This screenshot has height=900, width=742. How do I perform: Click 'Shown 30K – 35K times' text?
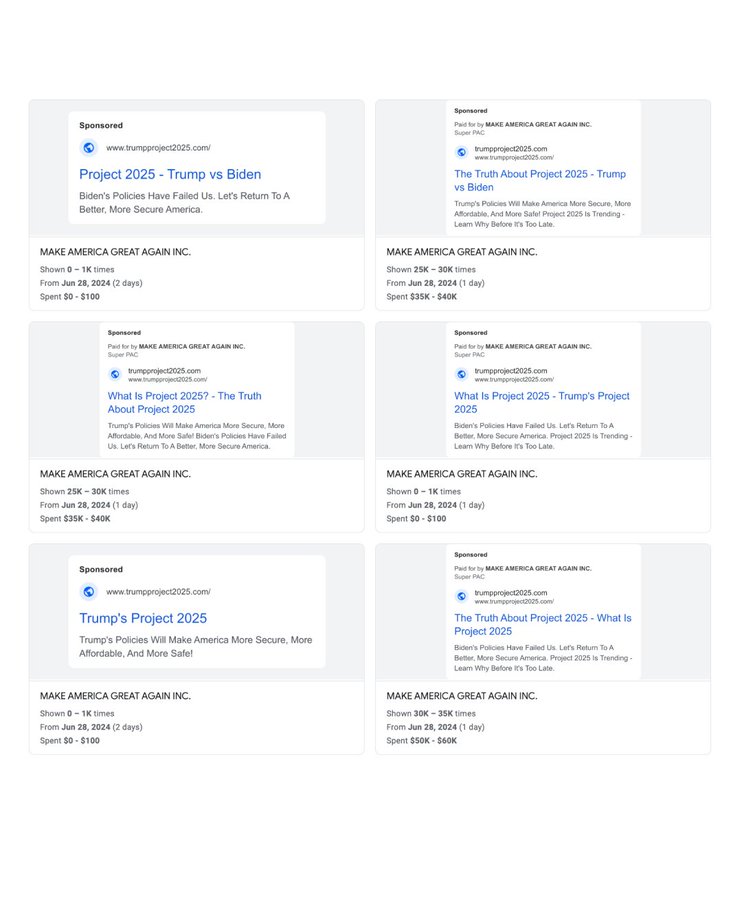pyautogui.click(x=431, y=713)
